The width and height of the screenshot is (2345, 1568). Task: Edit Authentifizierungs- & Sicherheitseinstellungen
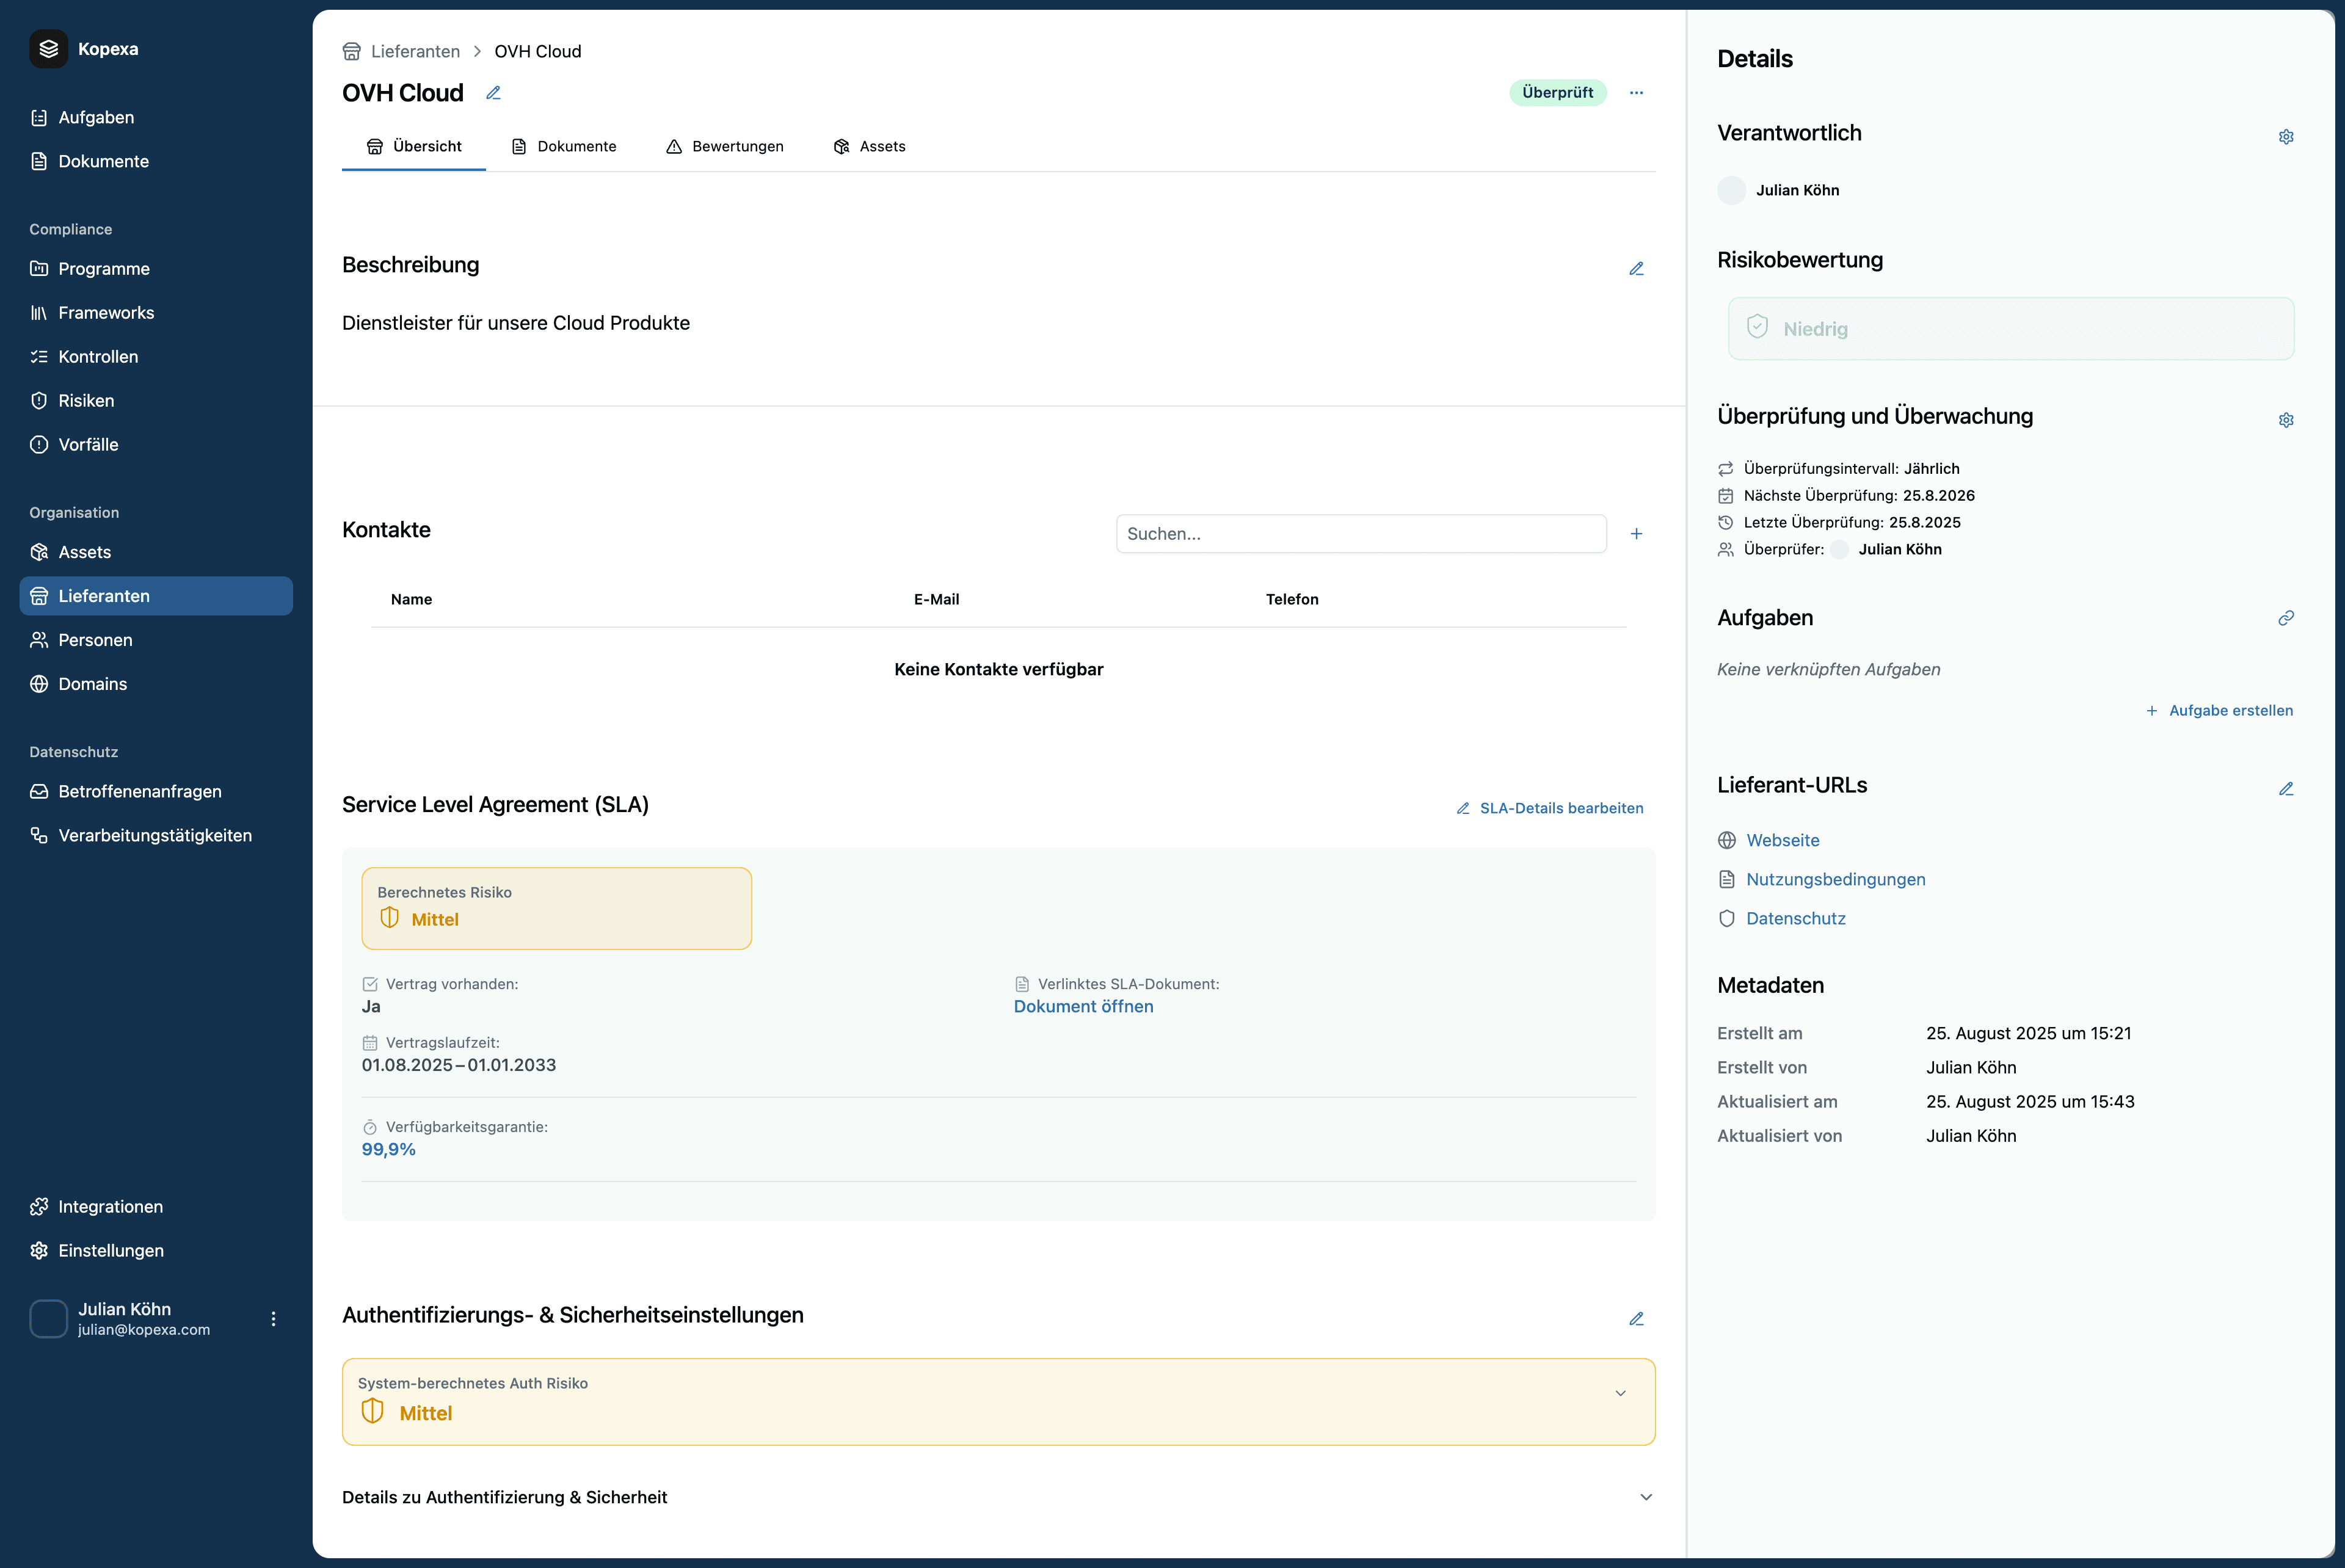pos(1636,1319)
